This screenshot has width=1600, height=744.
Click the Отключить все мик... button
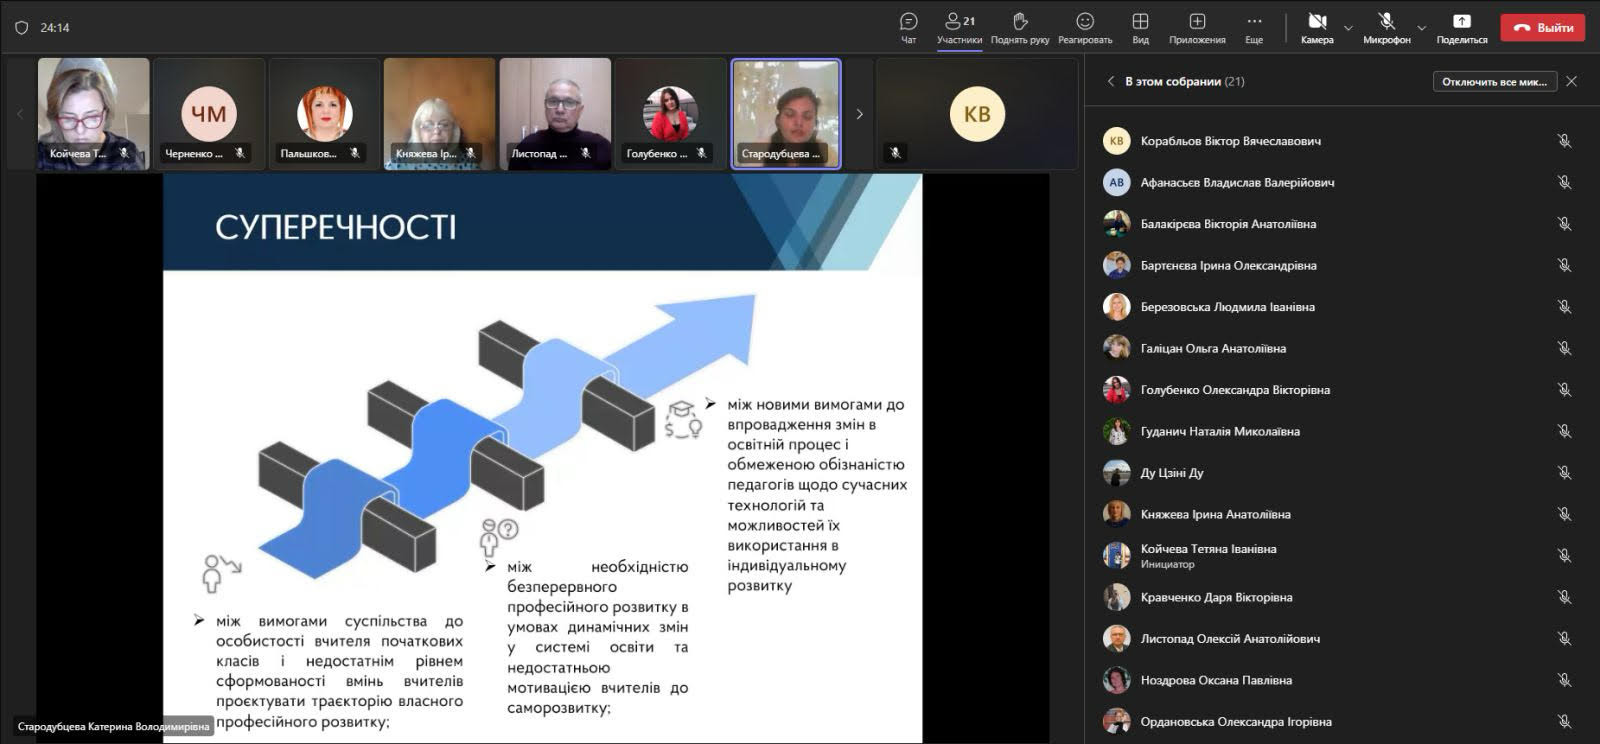[1494, 82]
